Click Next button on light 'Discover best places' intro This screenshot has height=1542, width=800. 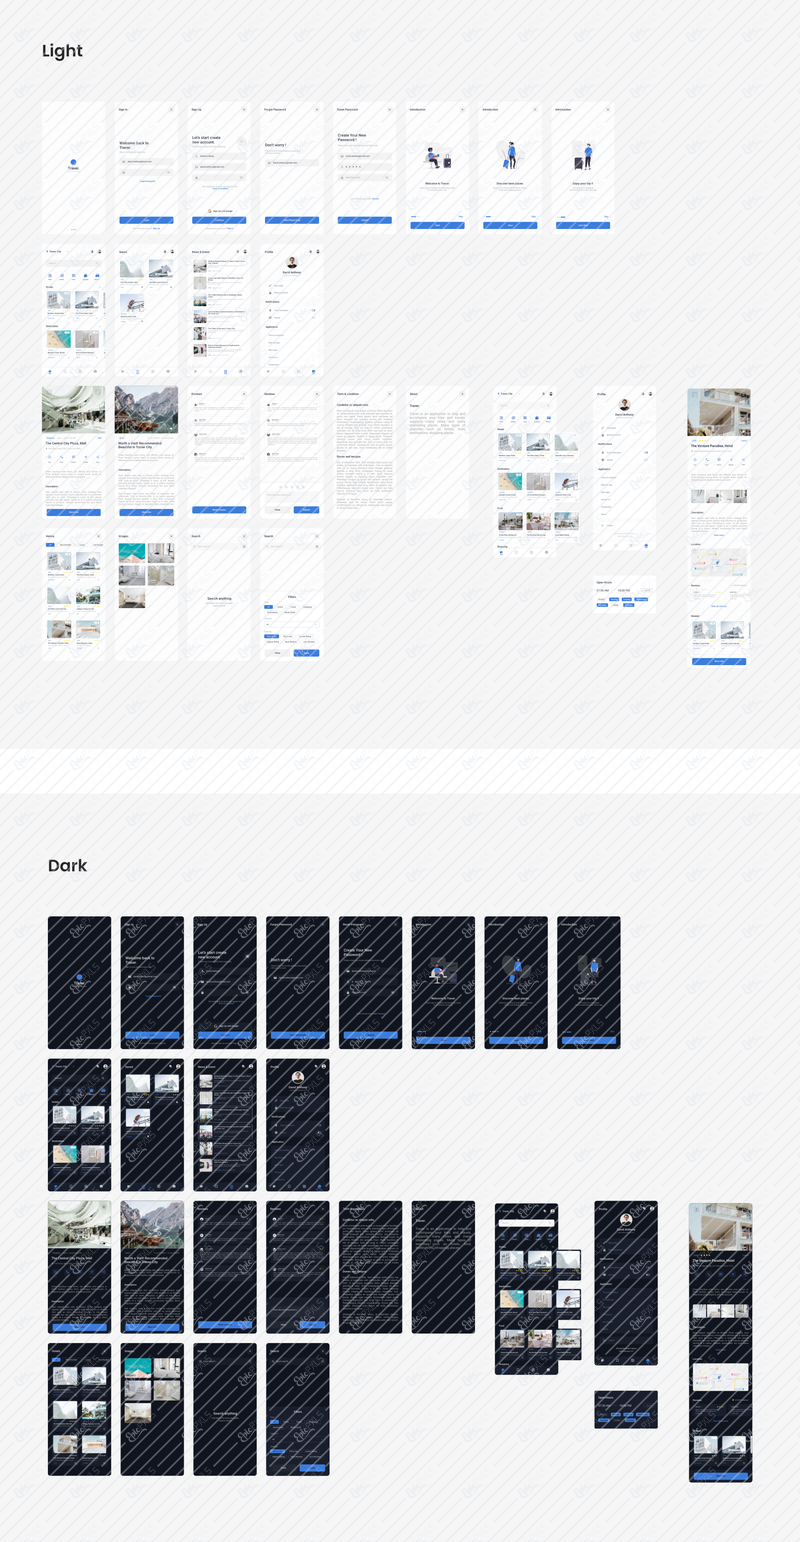[510, 226]
